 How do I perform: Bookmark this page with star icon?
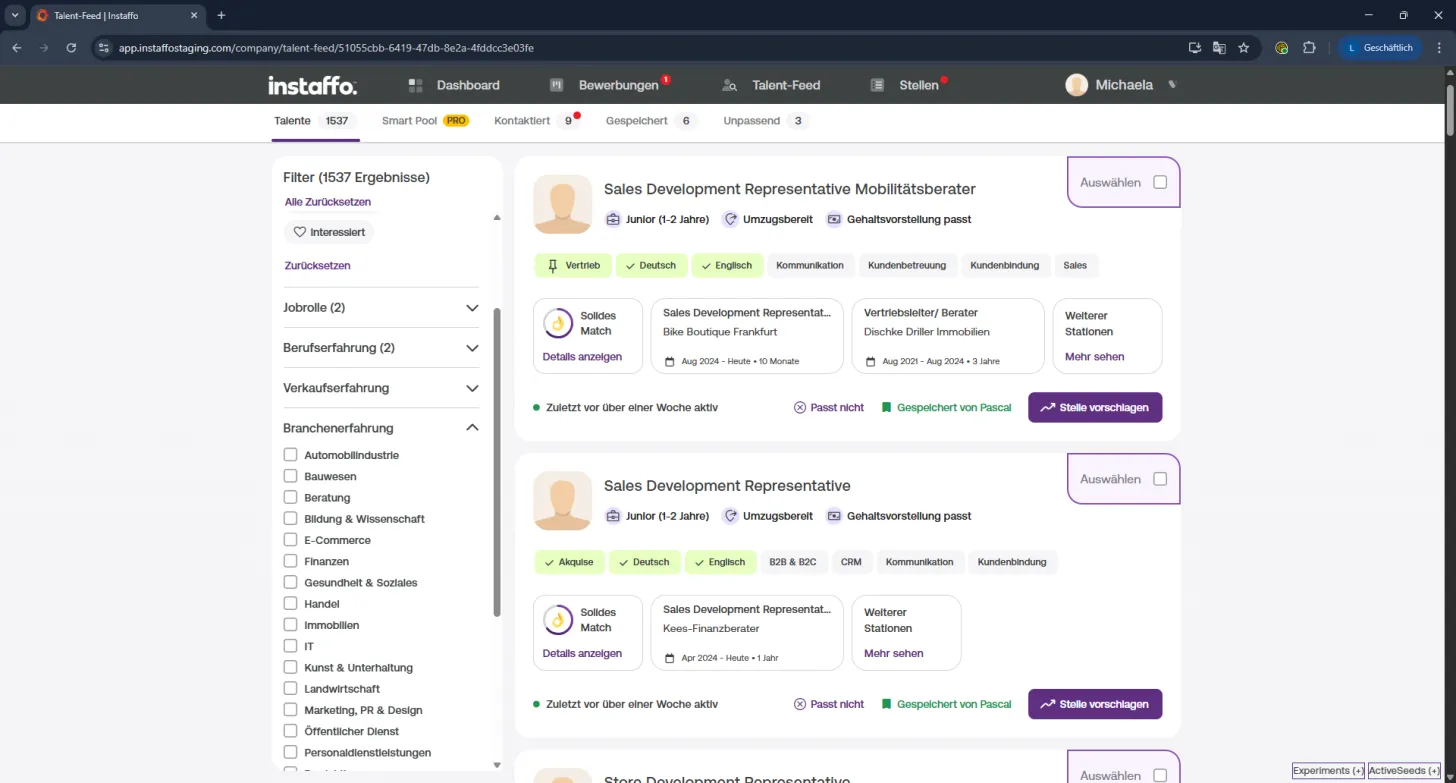click(x=1244, y=47)
